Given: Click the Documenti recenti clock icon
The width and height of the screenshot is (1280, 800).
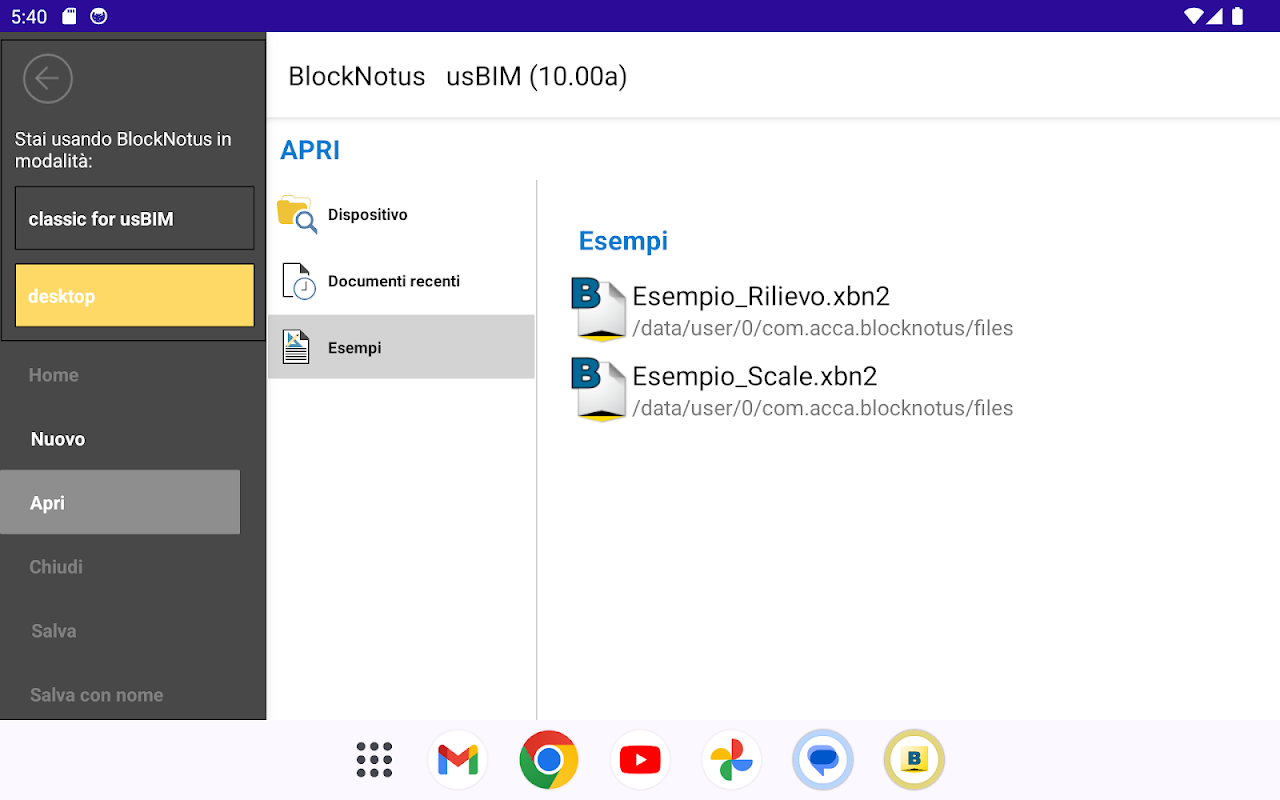Looking at the screenshot, I should (298, 281).
